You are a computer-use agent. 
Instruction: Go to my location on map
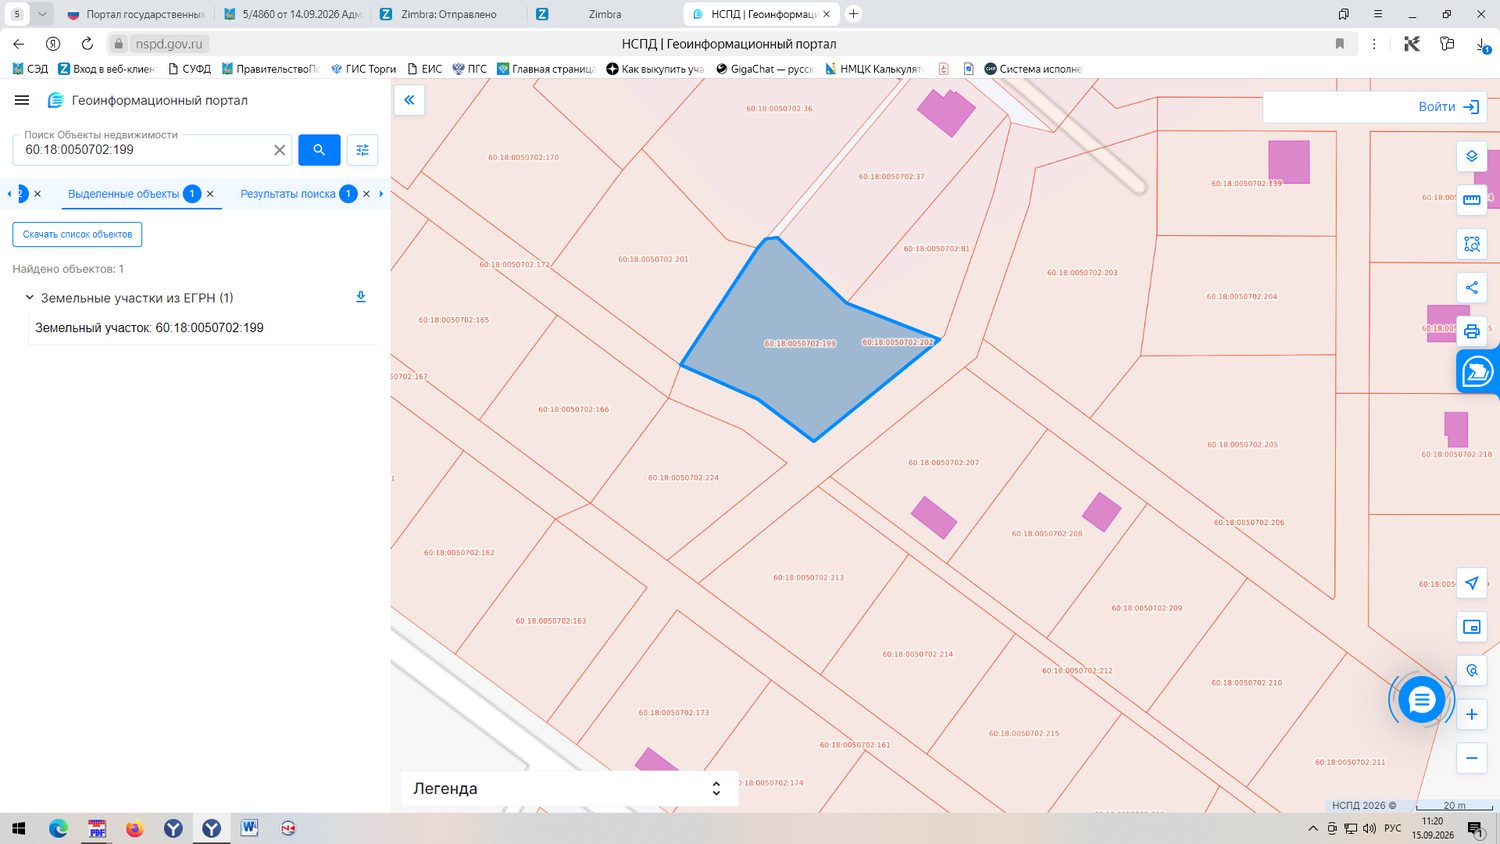click(x=1472, y=583)
